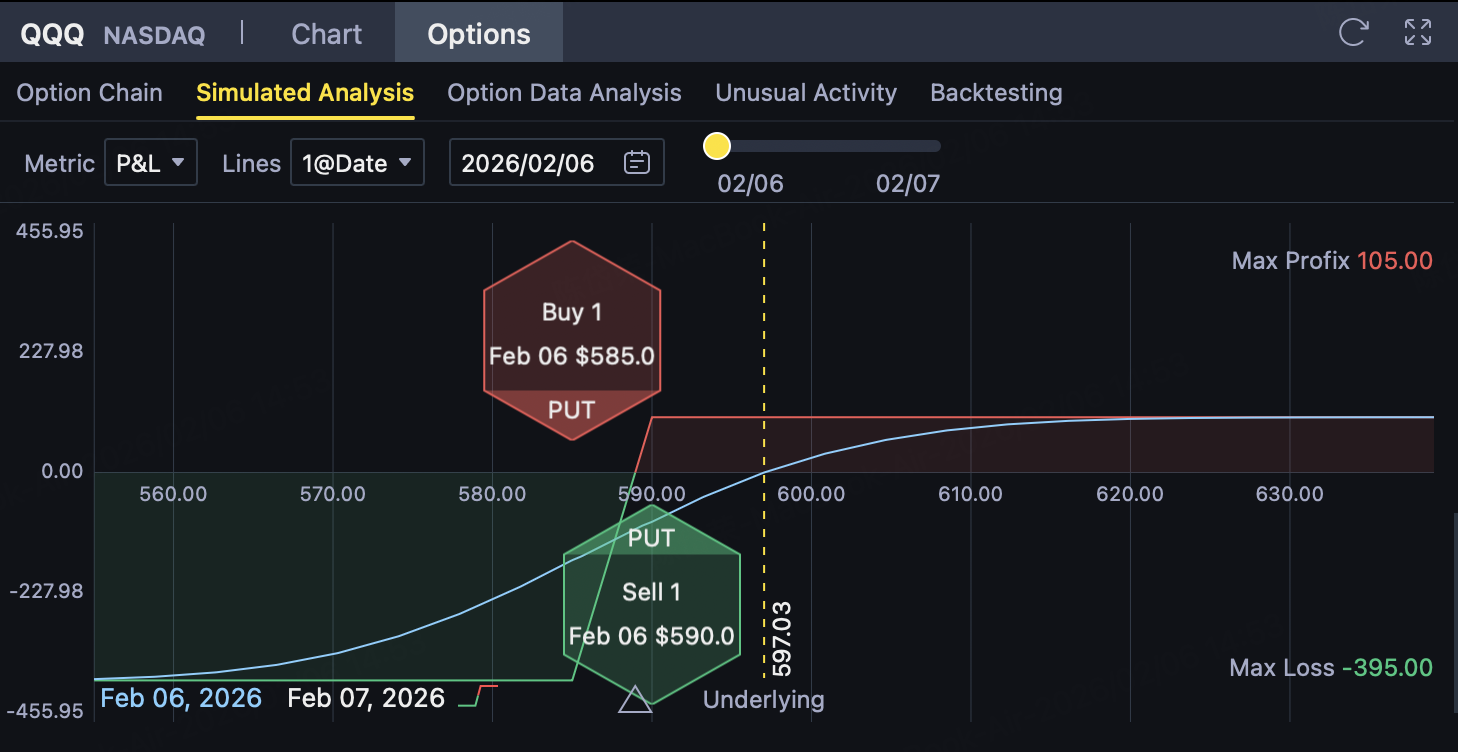Click the 2026/02/06 date field

click(x=528, y=163)
